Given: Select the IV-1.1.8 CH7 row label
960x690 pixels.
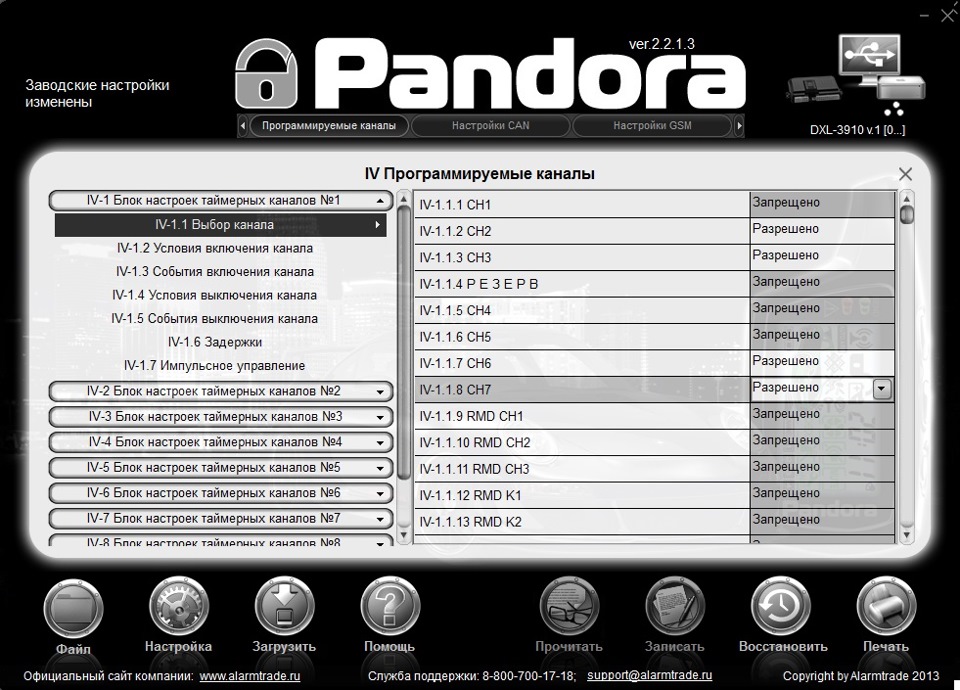Looking at the screenshot, I should [x=455, y=390].
